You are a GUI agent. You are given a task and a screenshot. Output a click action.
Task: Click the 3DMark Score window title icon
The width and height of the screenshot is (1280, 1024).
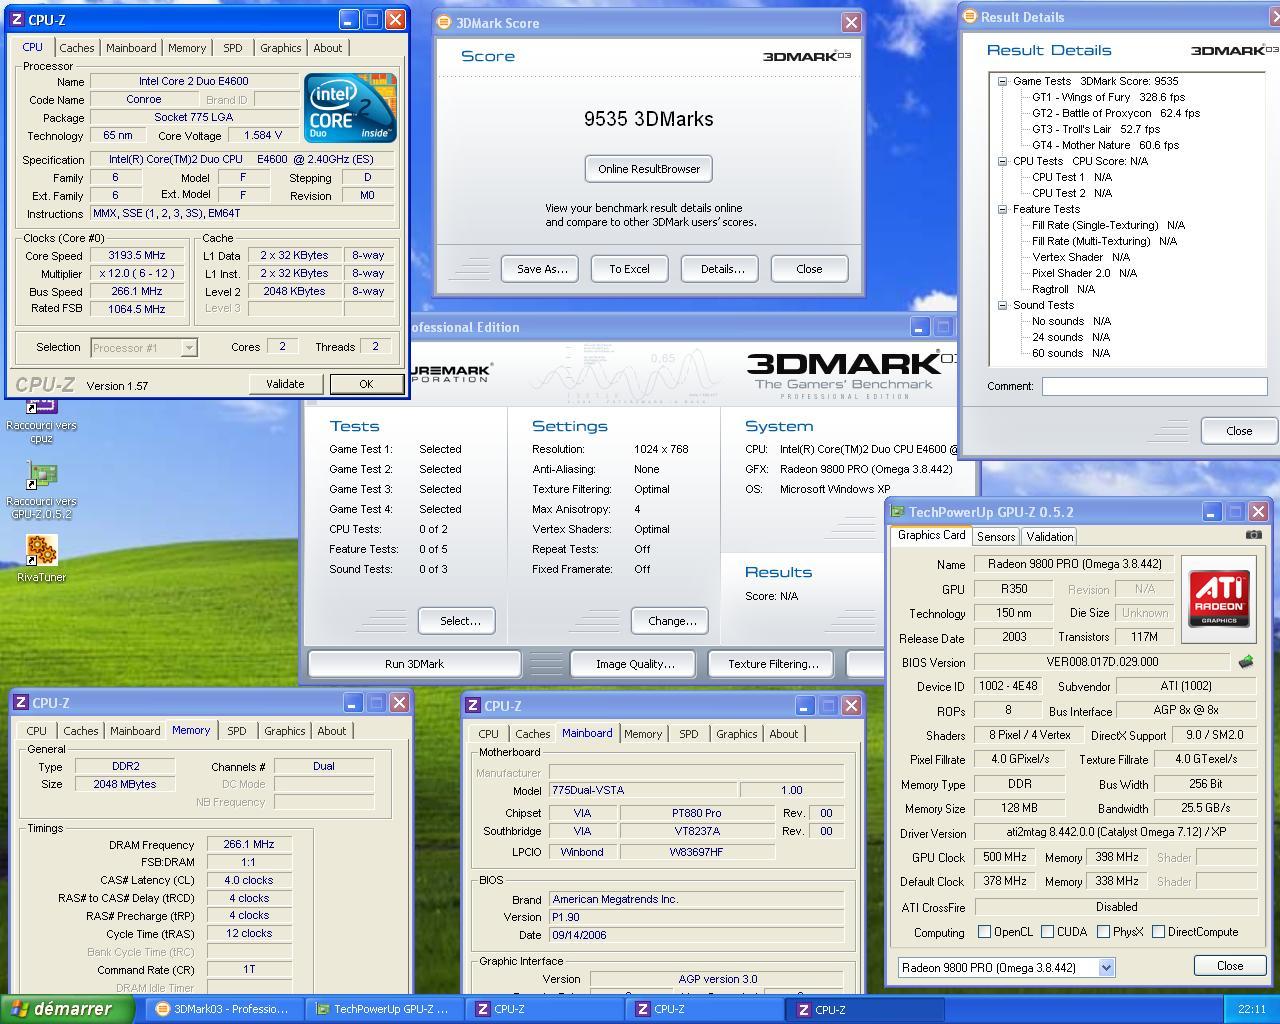tap(444, 22)
